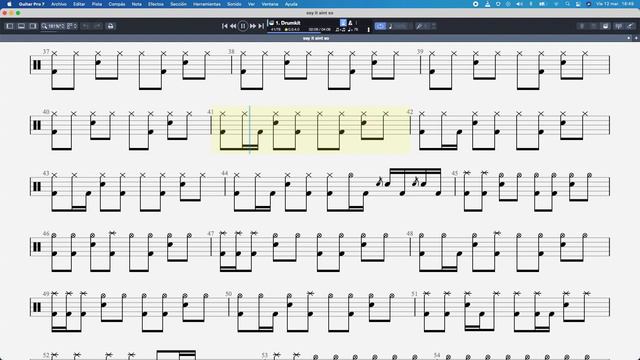The image size is (640, 360).
Task: Click the macOS volume icon in menu bar
Action: [x=519, y=4]
